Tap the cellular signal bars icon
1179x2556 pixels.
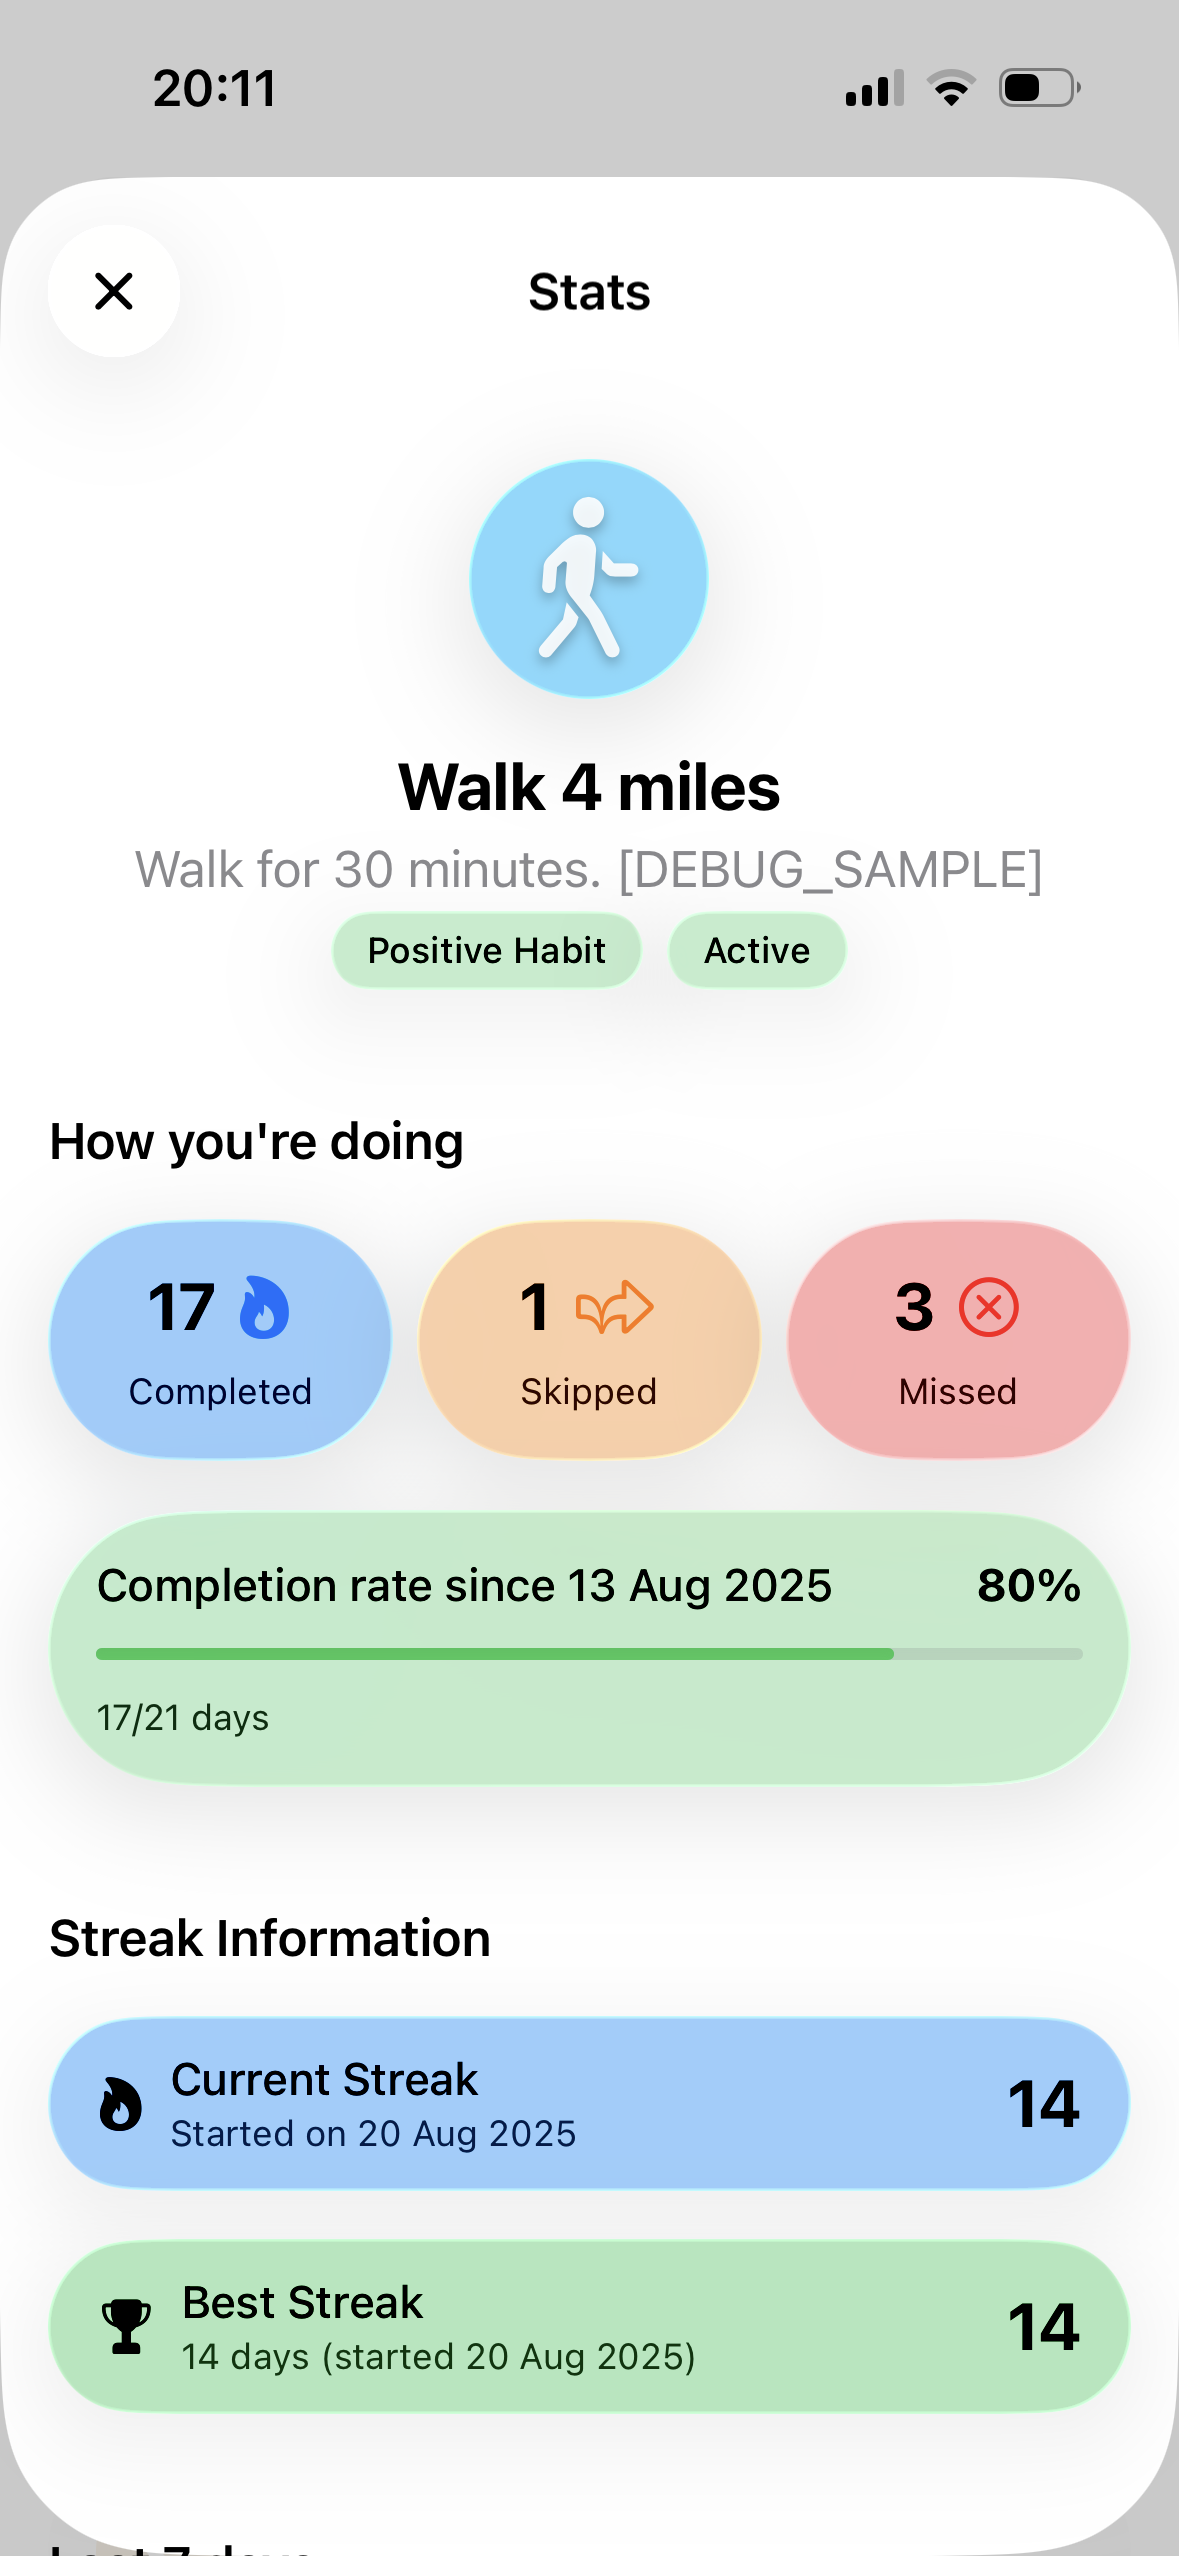[x=875, y=88]
